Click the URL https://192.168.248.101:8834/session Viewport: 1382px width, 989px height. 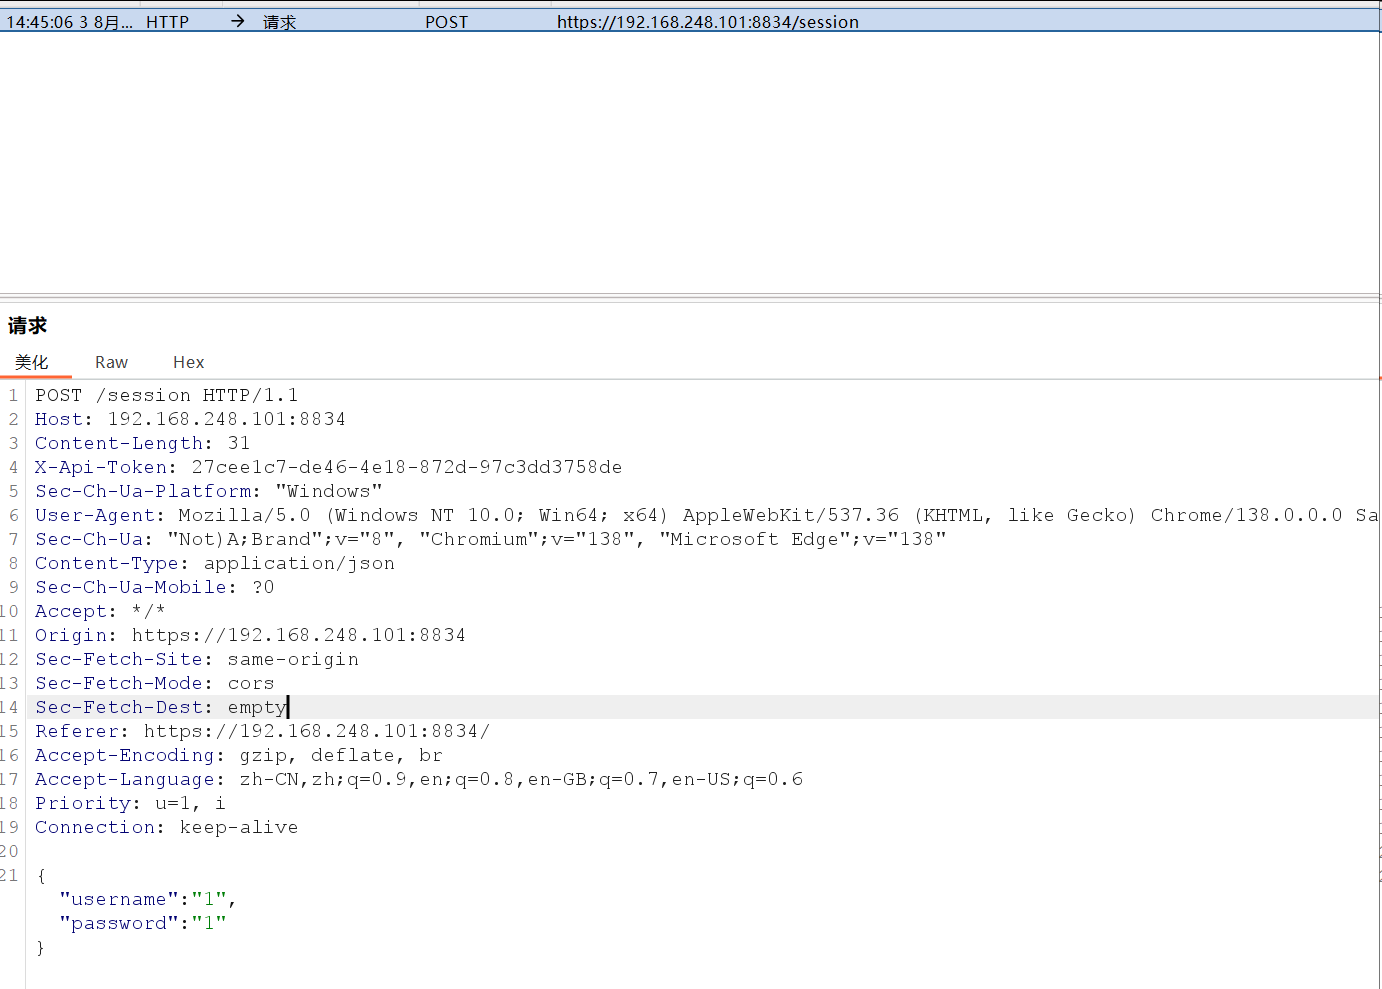pos(708,22)
